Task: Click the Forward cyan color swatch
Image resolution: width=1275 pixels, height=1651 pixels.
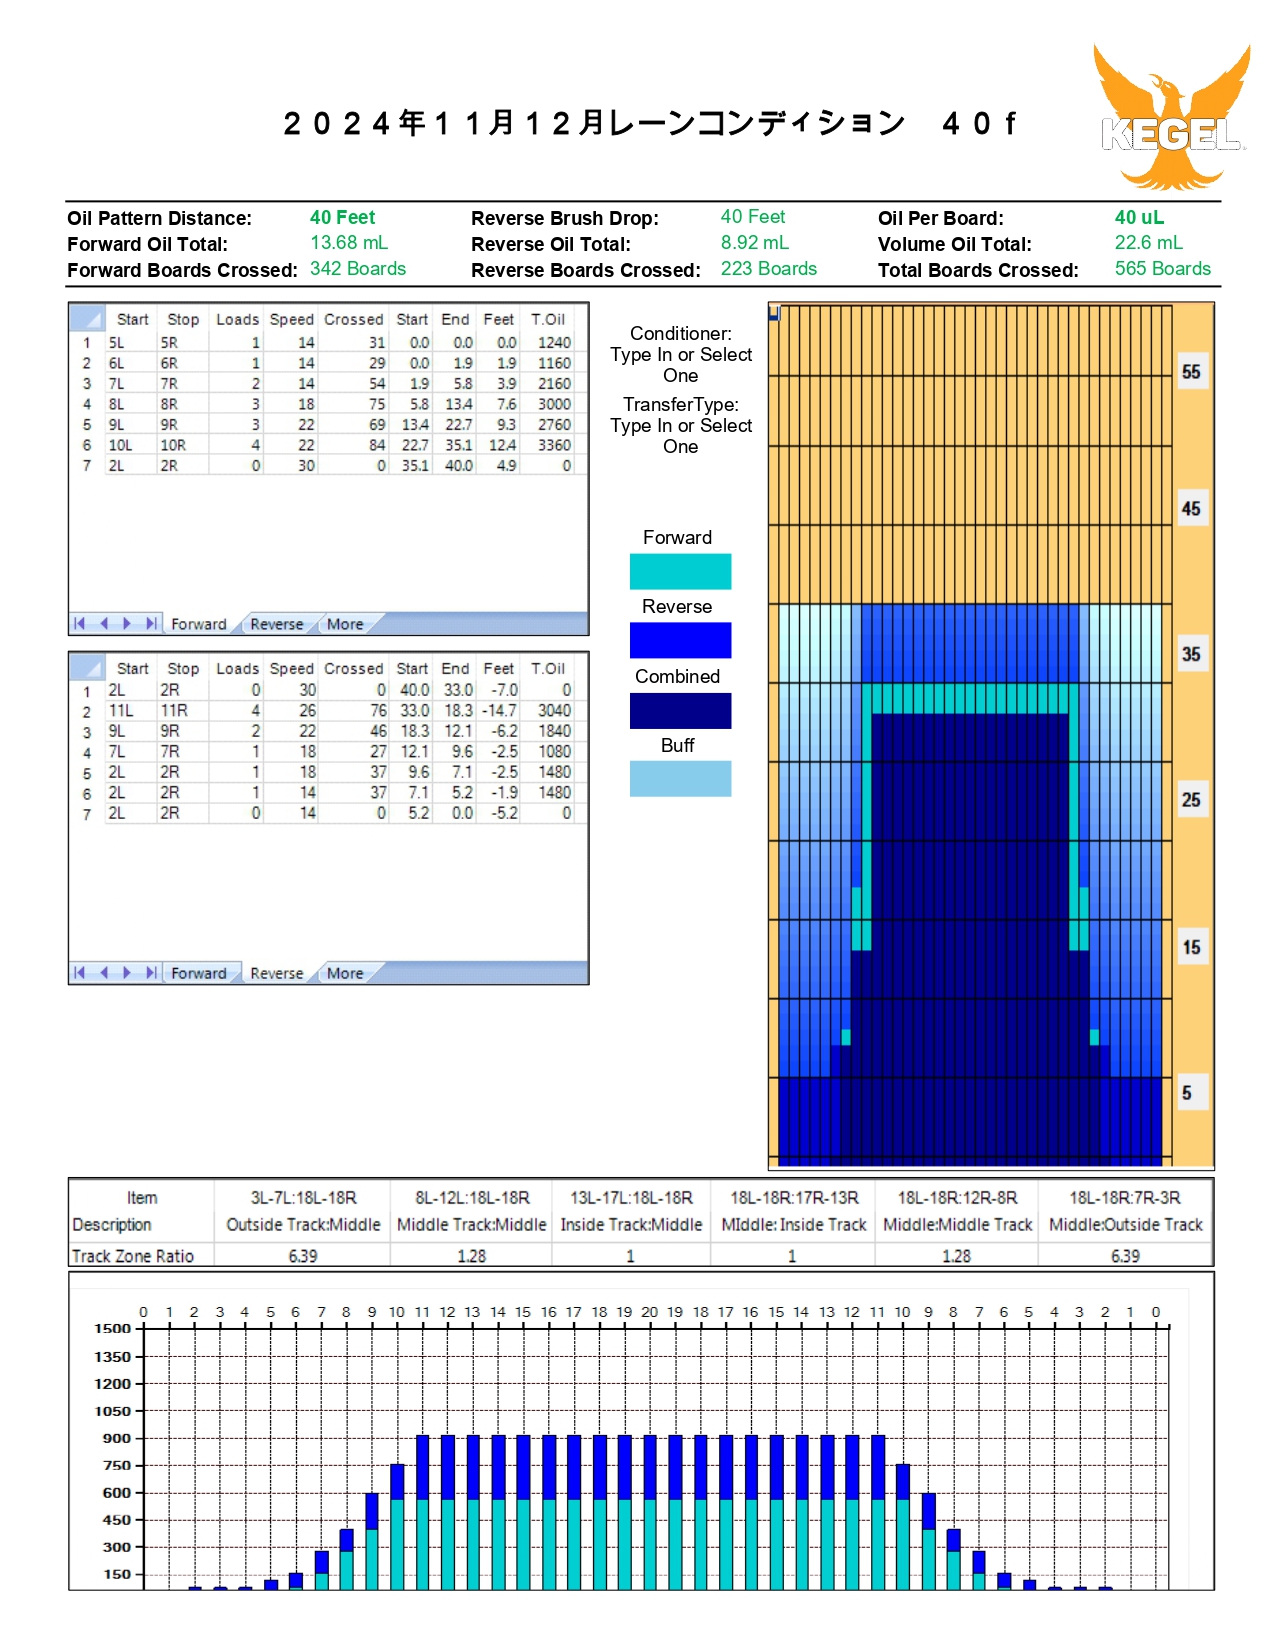Action: pyautogui.click(x=680, y=571)
